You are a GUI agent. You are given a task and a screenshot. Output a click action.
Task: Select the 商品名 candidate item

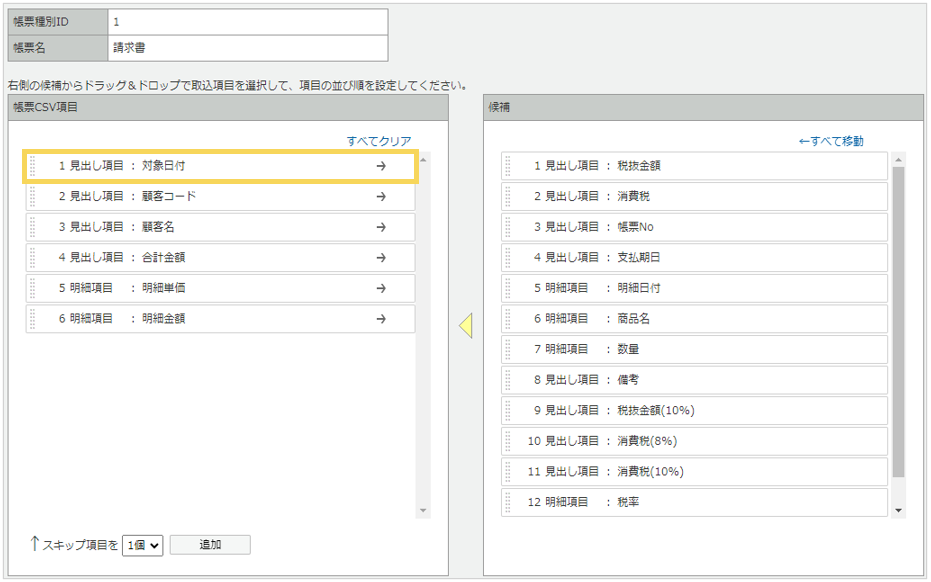click(694, 319)
